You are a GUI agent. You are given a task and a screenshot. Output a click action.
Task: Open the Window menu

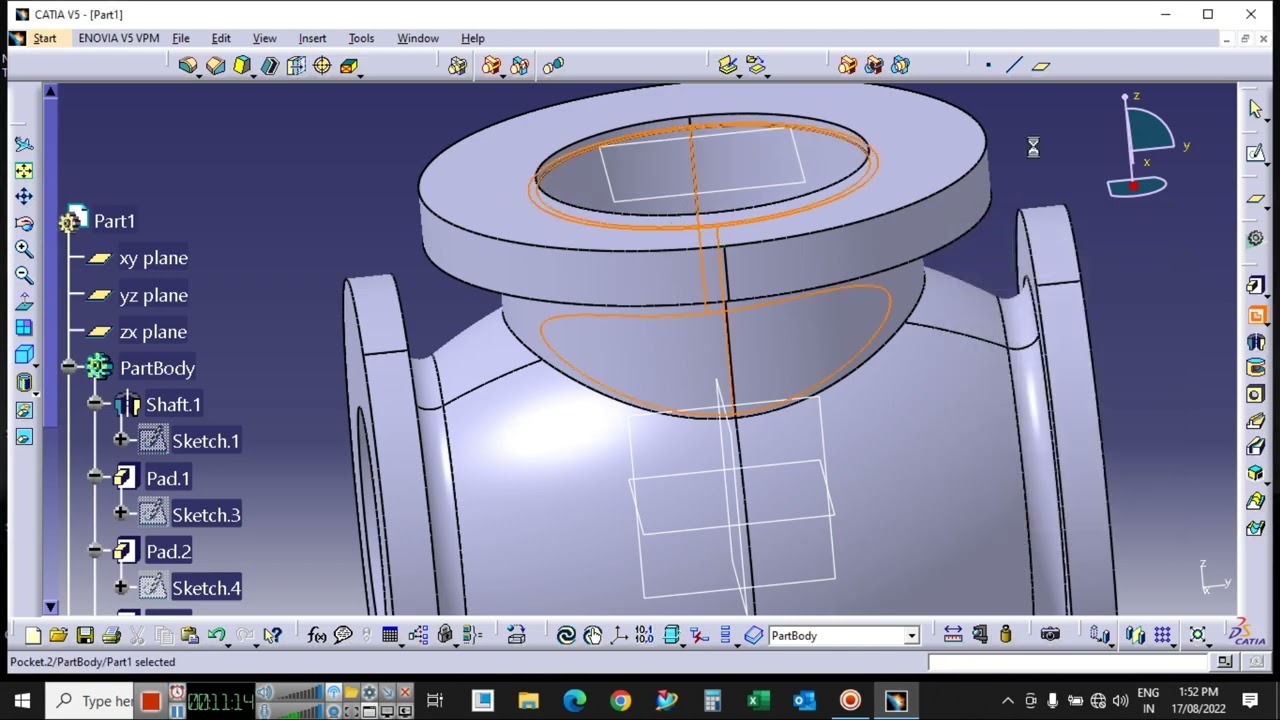(418, 38)
